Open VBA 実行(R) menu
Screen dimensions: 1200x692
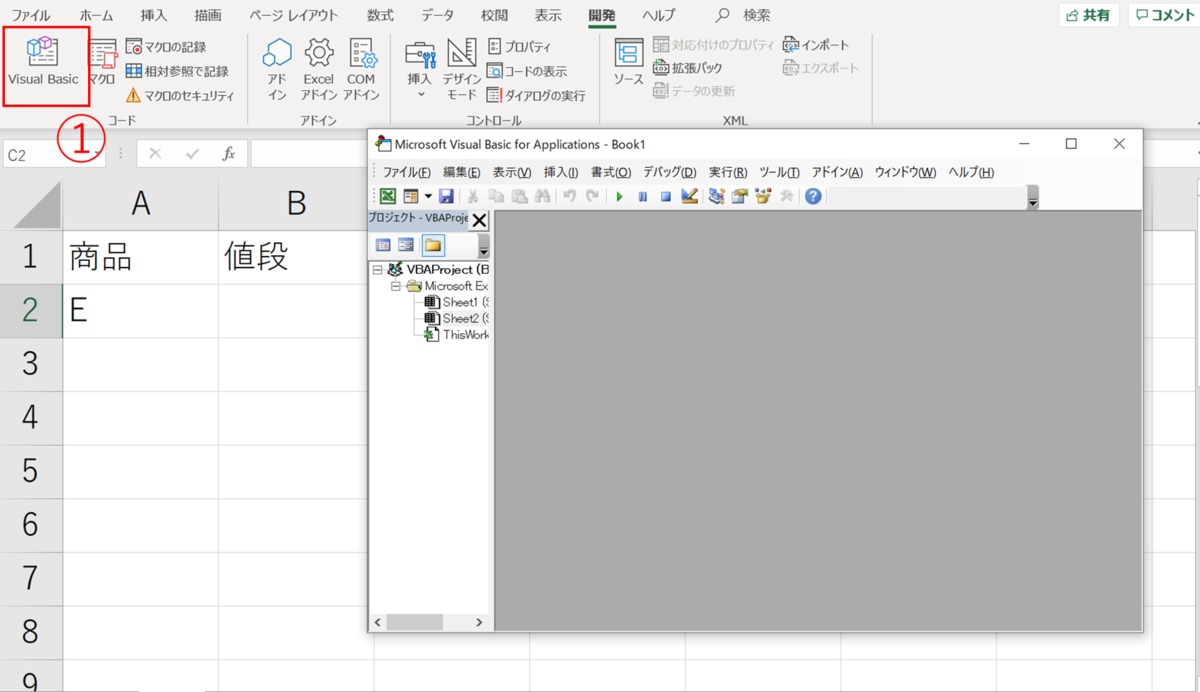[727, 172]
